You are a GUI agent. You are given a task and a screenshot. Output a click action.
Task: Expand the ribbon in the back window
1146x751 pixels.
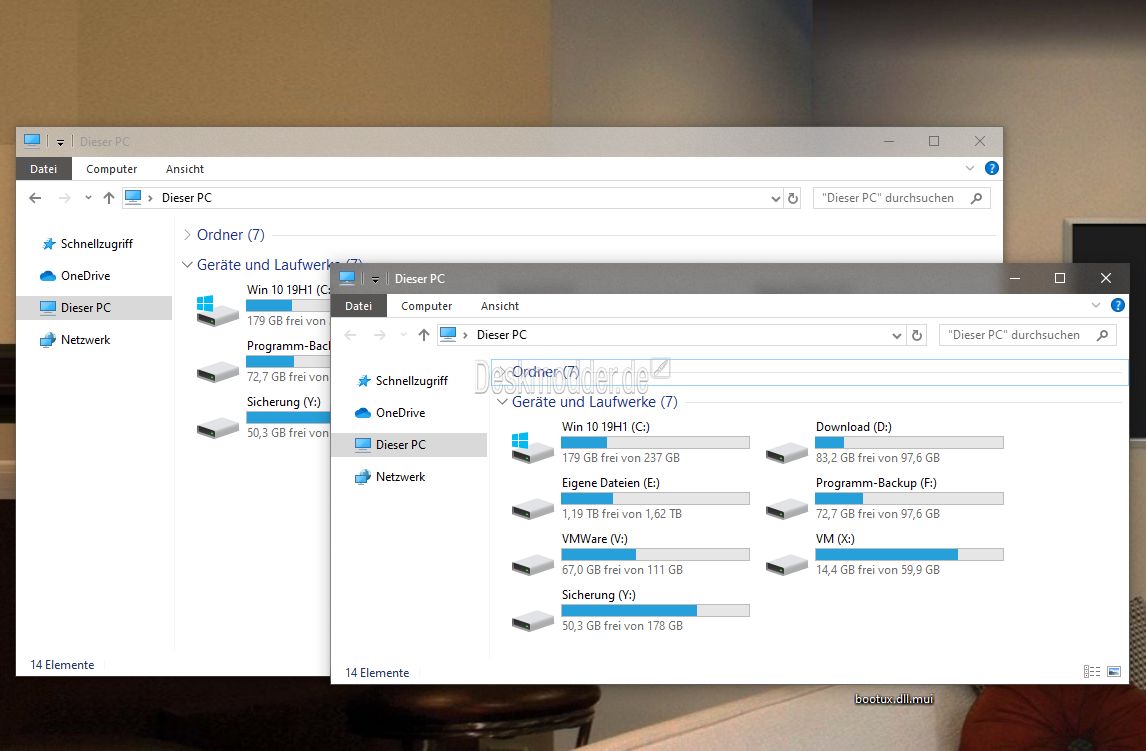tap(970, 168)
